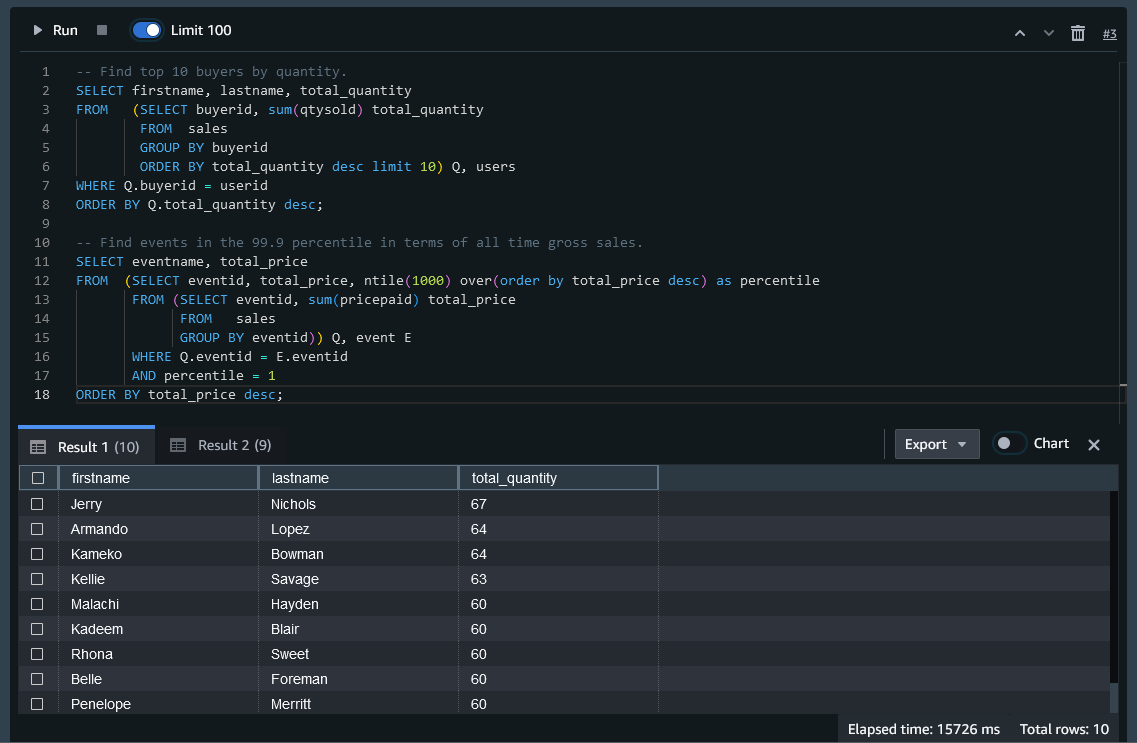Check the box for Kellie Savage row
The image size is (1137, 743).
37,579
